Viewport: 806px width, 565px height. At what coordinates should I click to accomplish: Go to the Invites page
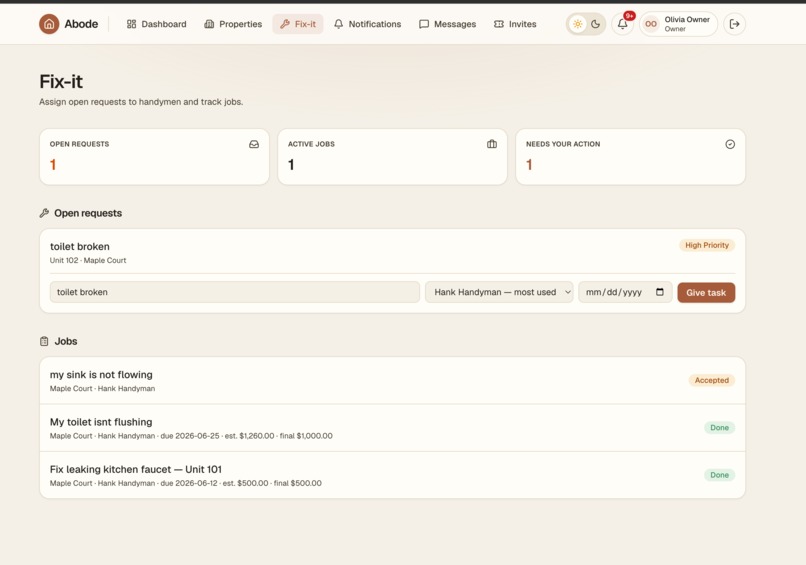point(515,24)
